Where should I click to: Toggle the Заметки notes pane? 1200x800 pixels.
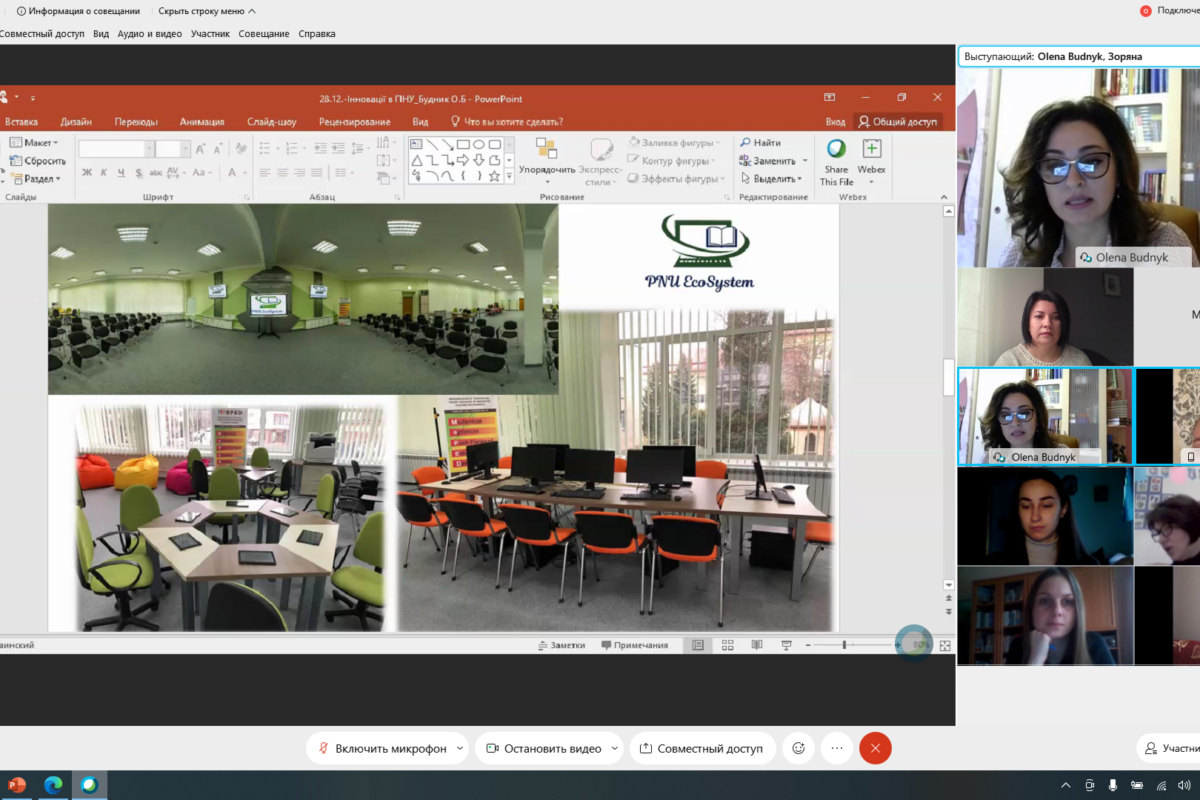click(561, 645)
